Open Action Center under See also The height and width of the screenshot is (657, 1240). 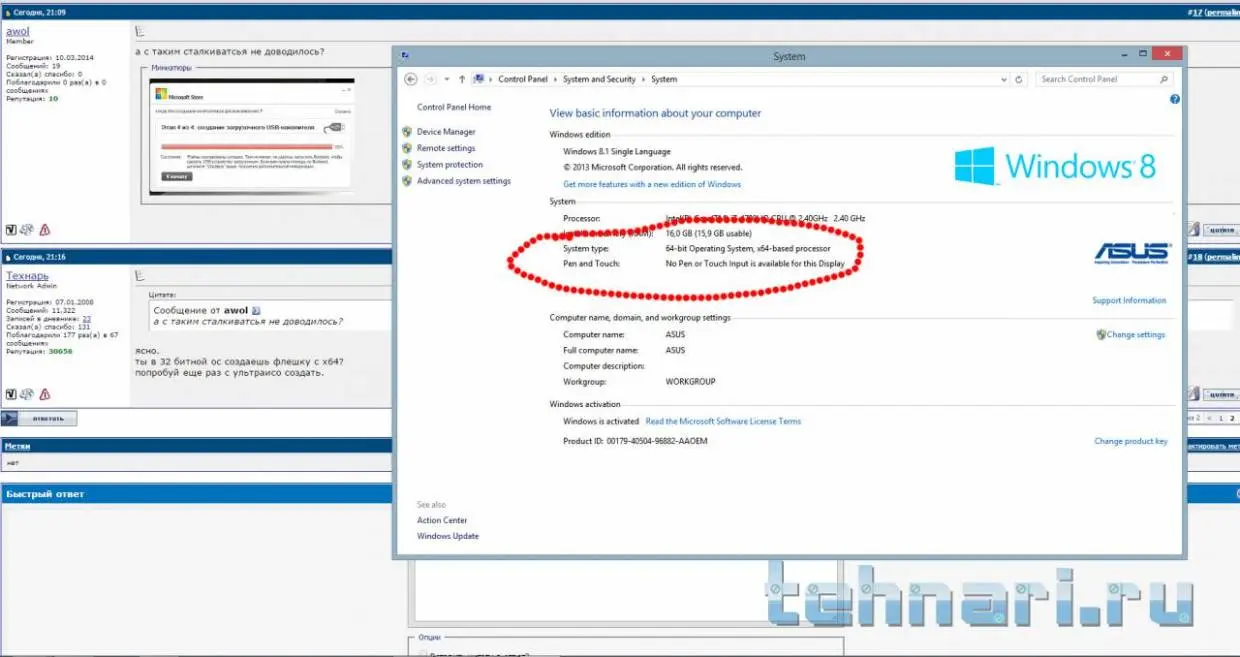point(442,520)
